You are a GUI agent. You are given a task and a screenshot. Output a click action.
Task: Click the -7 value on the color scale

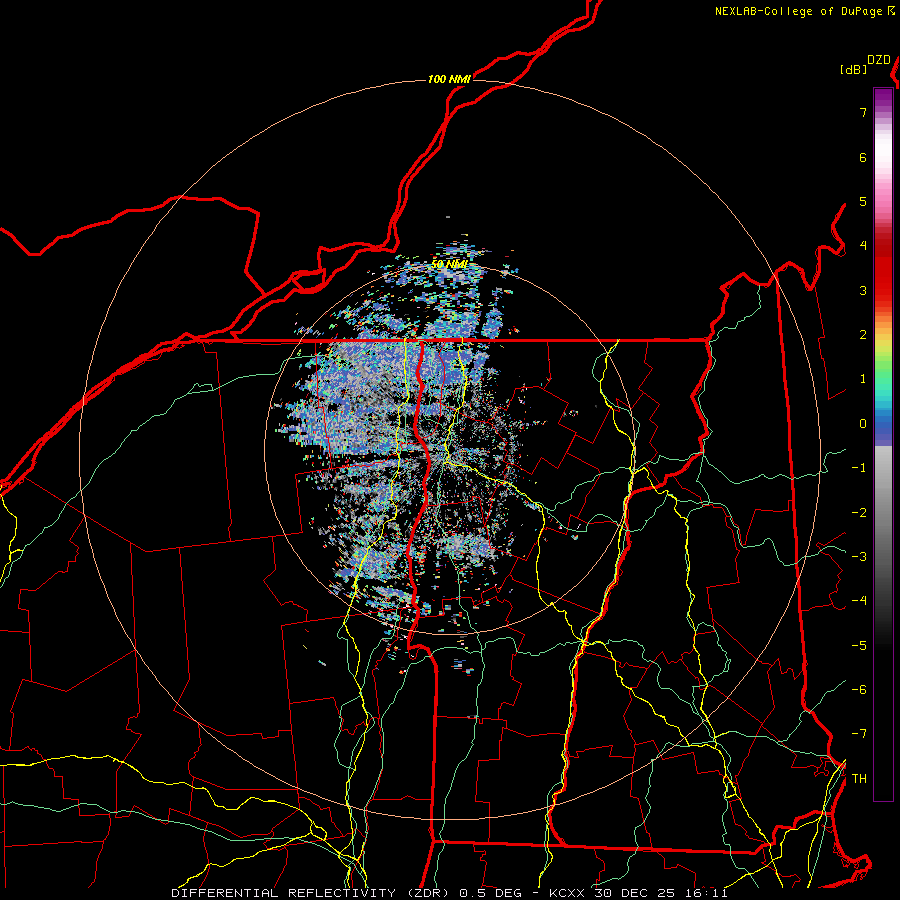point(859,734)
